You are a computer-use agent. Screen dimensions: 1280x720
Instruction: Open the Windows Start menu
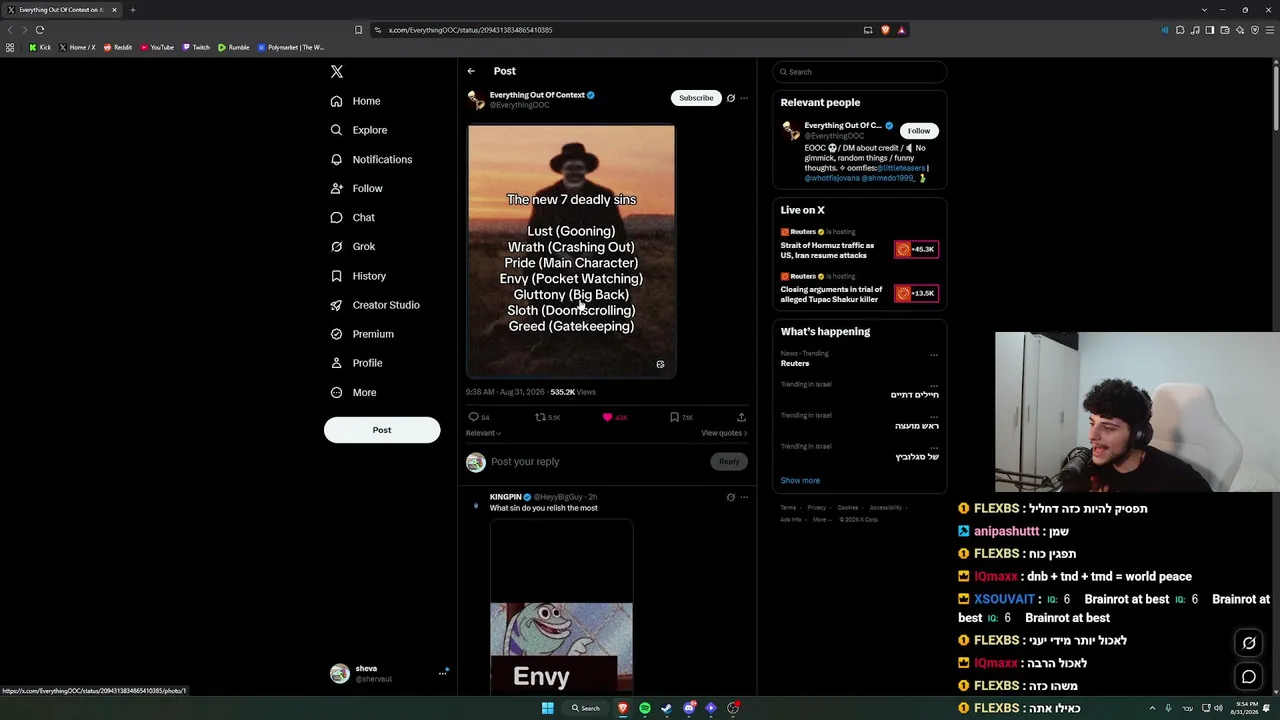(547, 708)
